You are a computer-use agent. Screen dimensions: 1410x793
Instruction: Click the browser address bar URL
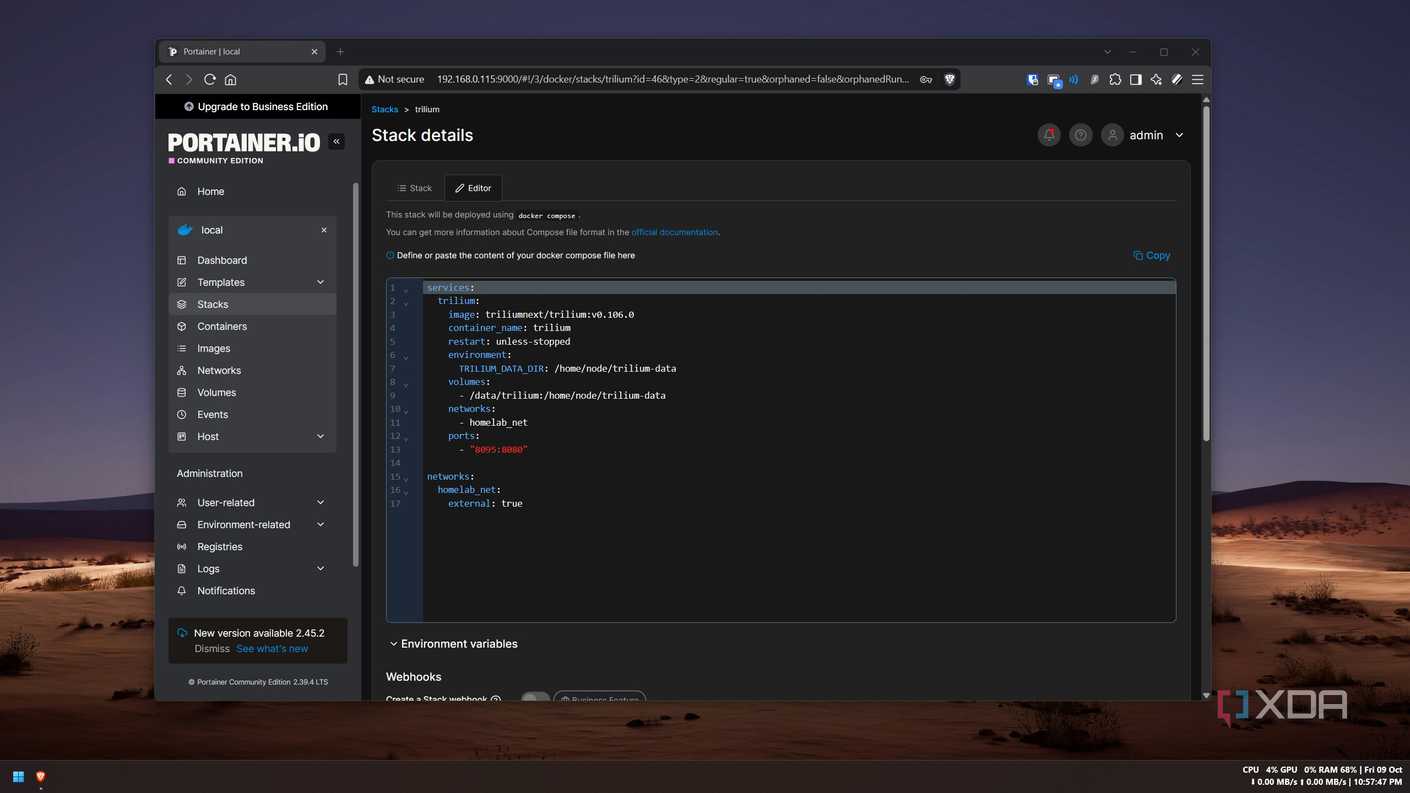tap(673, 79)
